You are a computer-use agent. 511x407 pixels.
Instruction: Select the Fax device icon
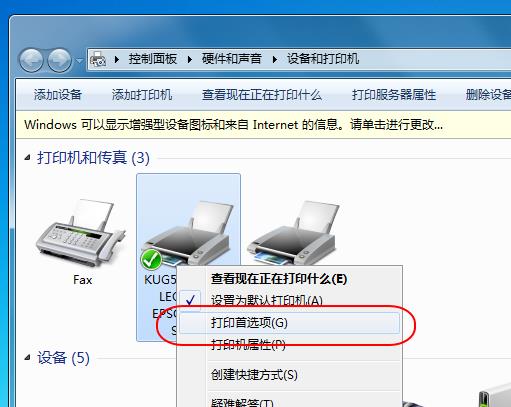81,233
